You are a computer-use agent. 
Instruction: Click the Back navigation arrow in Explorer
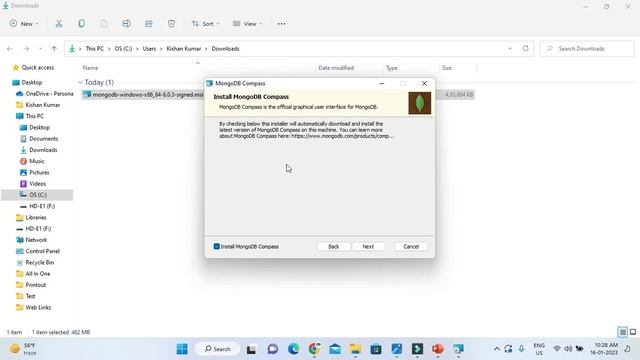(10, 49)
